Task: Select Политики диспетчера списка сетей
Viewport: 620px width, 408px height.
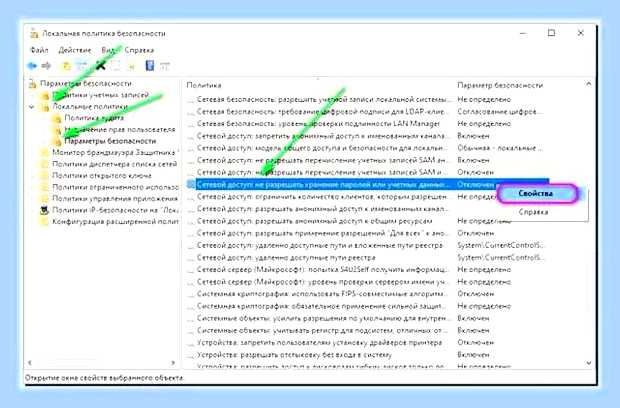Action: 114,164
